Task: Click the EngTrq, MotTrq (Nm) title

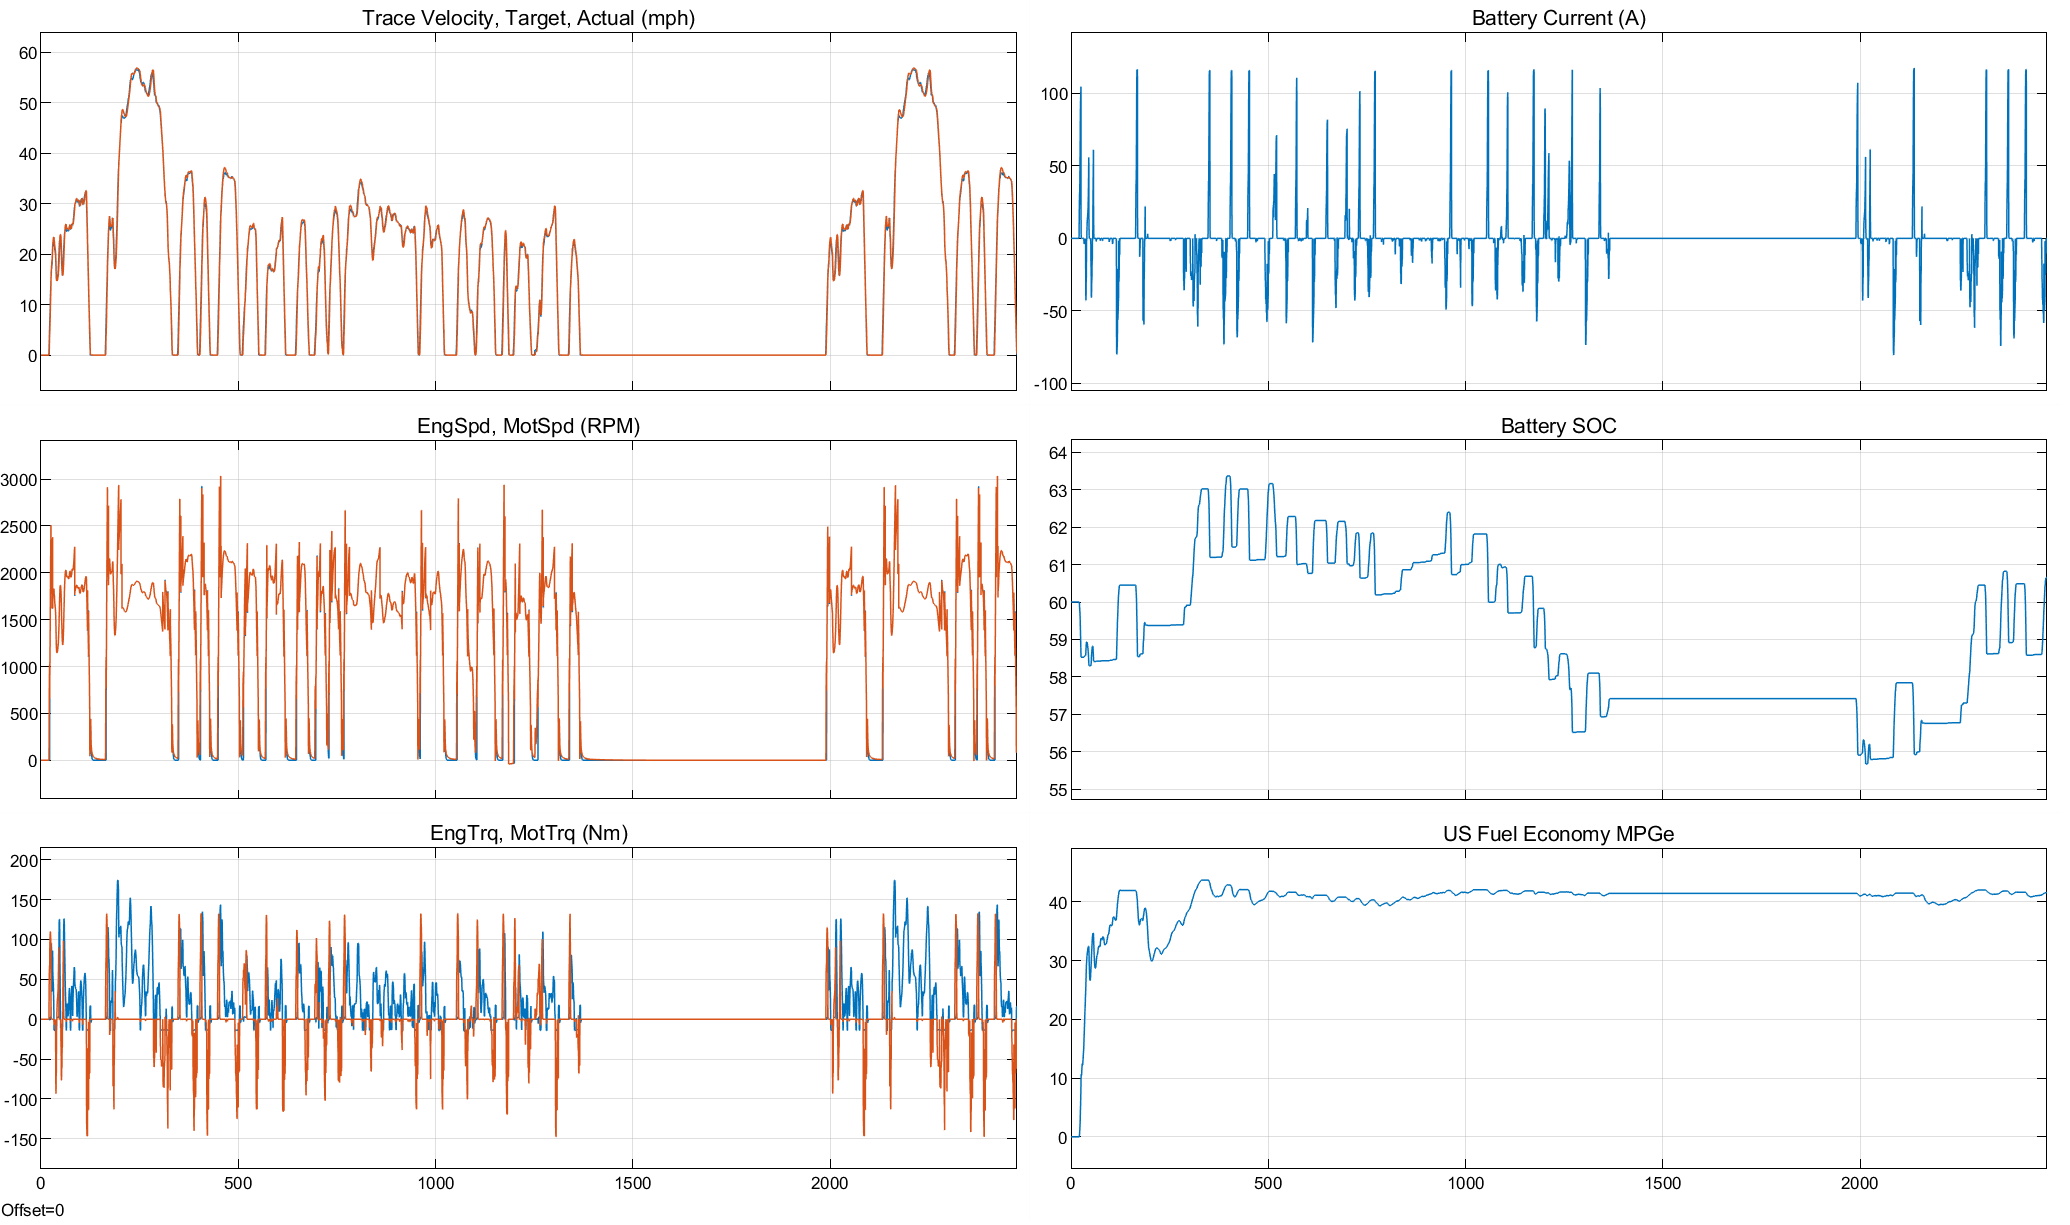Action: point(528,833)
